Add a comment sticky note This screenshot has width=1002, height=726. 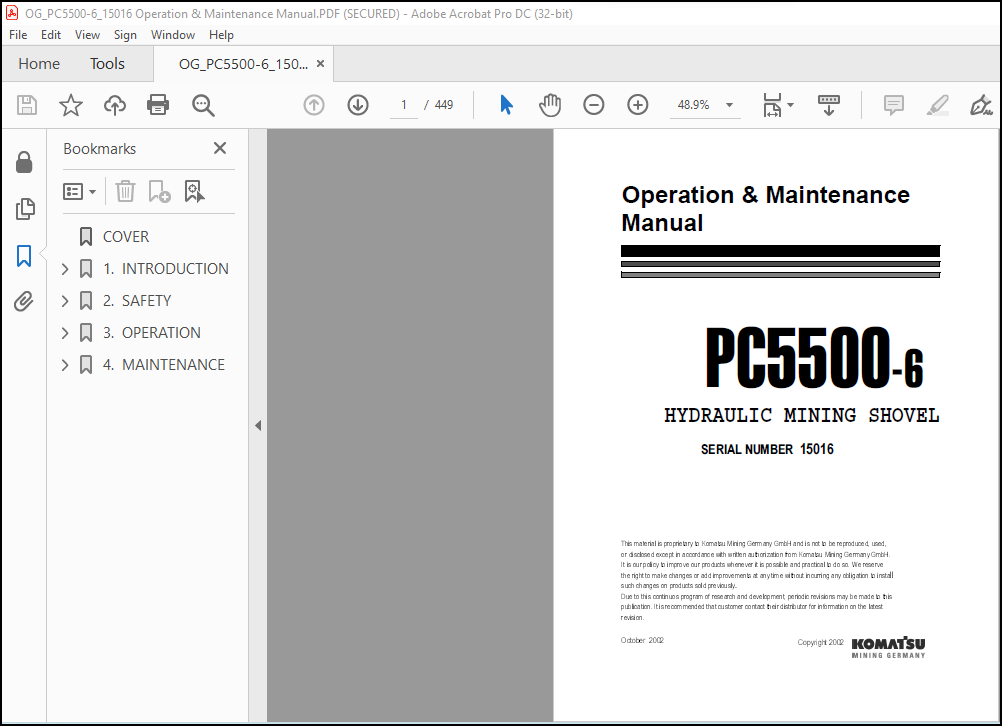tap(893, 105)
